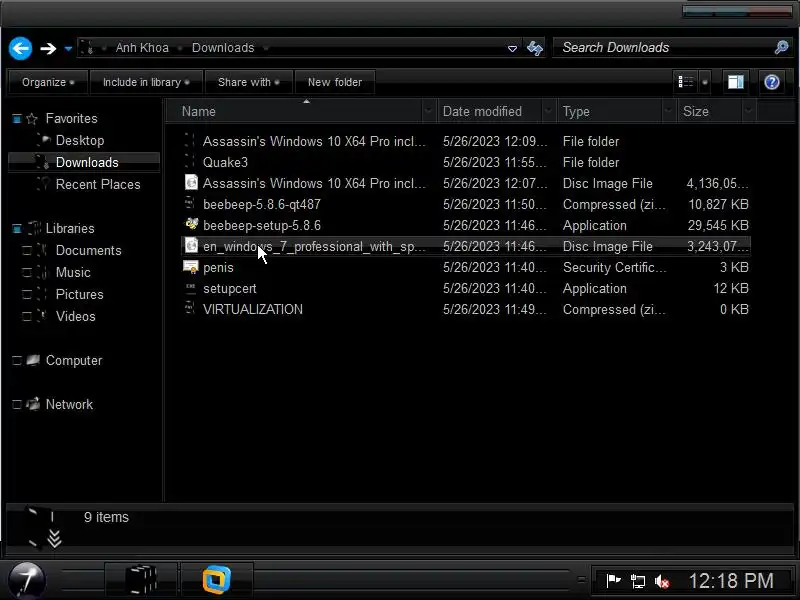Open the Type column filter dropdown
This screenshot has height=600, width=800.
point(669,111)
